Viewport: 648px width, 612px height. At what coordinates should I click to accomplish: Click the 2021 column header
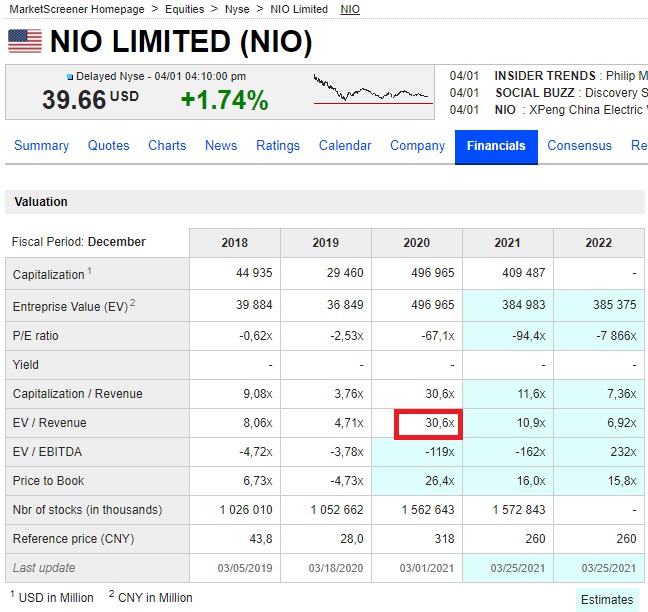pyautogui.click(x=507, y=243)
